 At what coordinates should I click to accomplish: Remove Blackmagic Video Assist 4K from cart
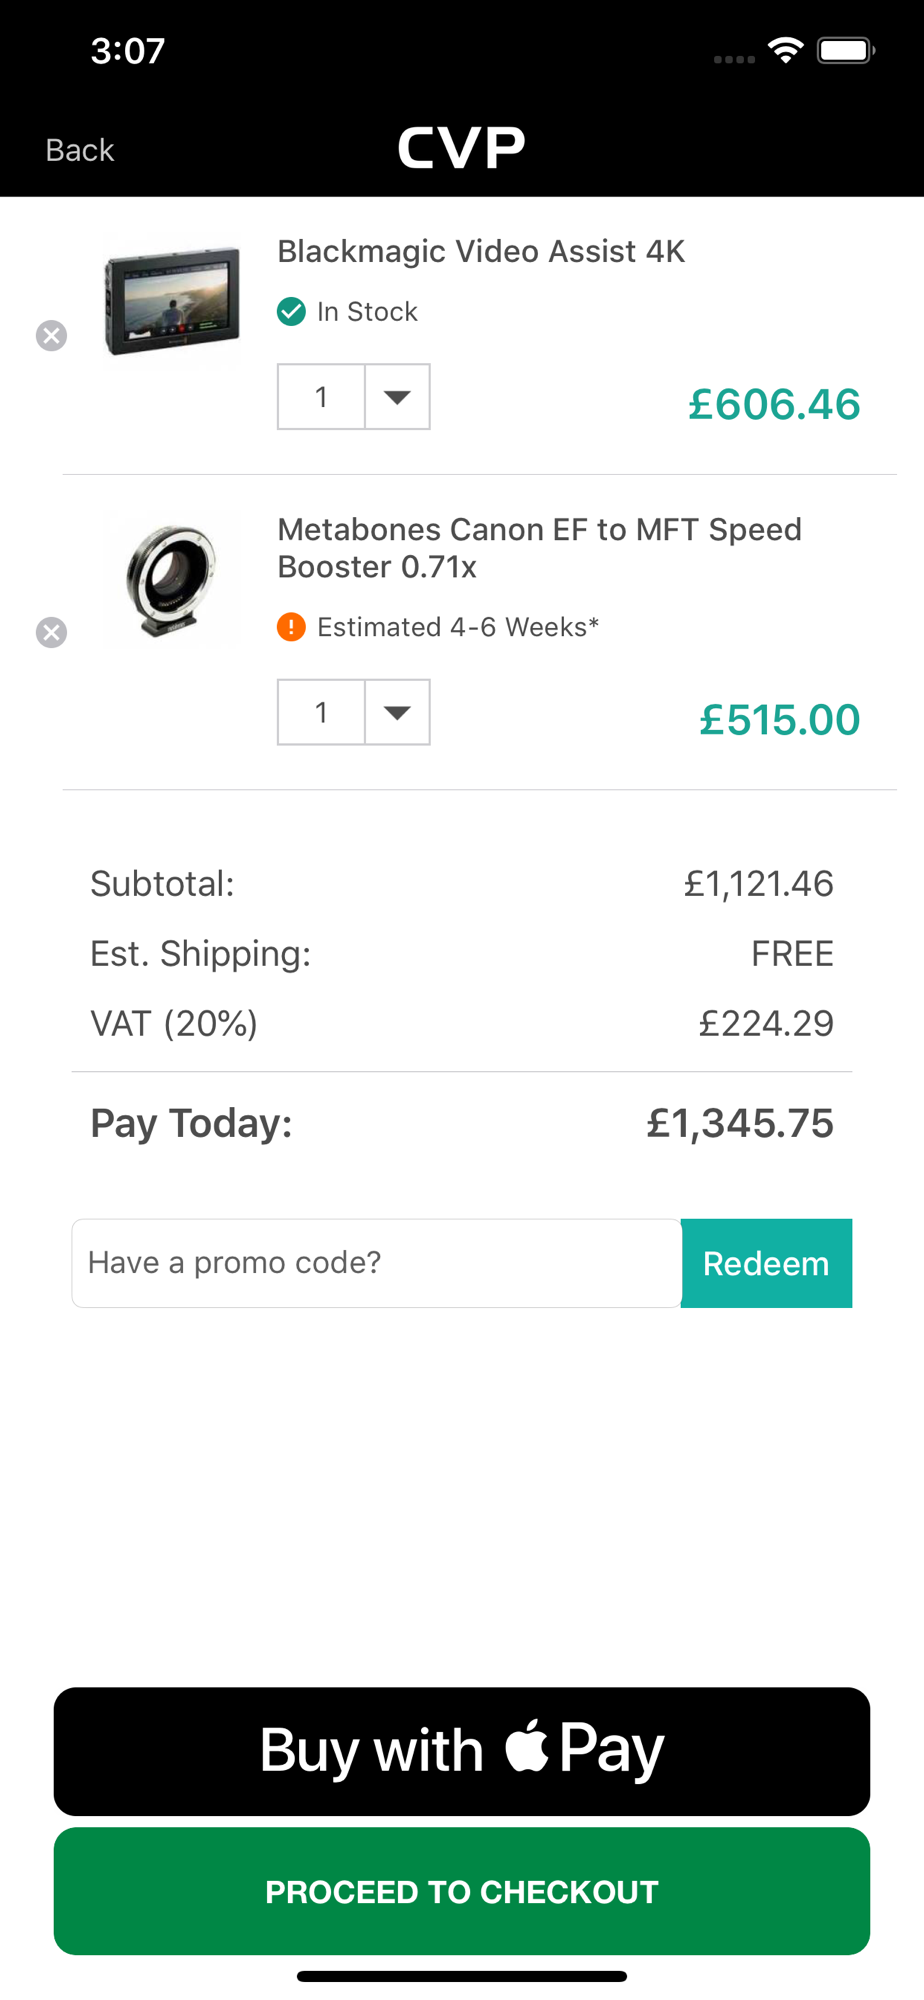coord(51,336)
